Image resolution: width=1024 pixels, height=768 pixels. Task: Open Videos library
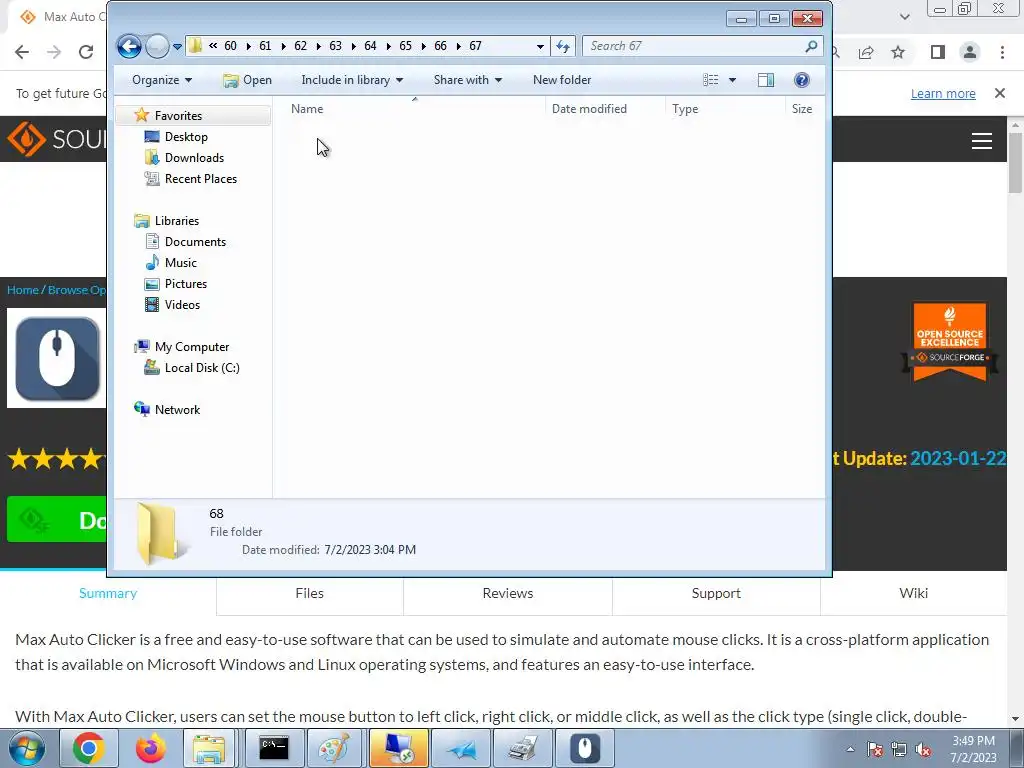pos(182,304)
